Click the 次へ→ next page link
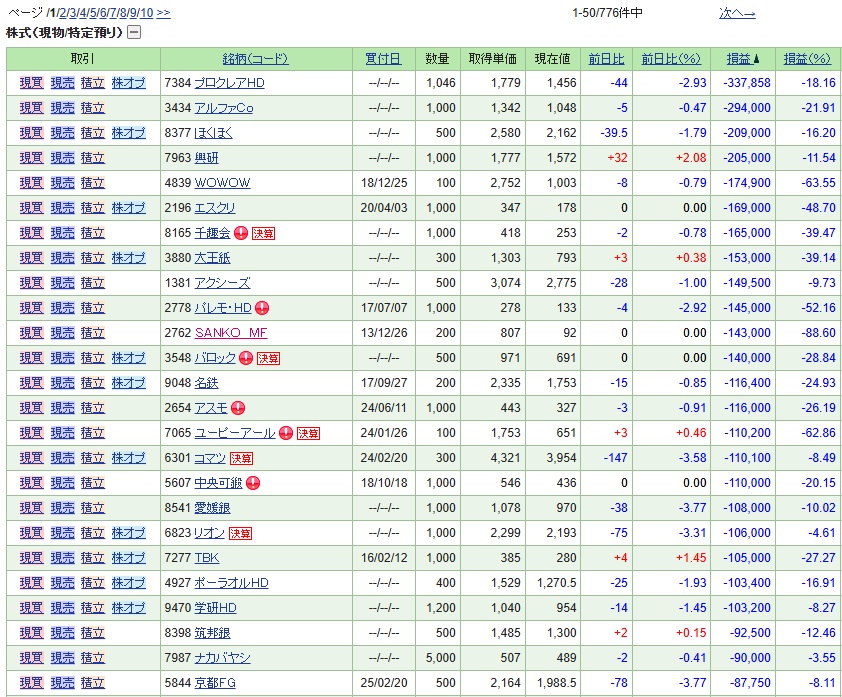842x697 pixels. tap(737, 13)
